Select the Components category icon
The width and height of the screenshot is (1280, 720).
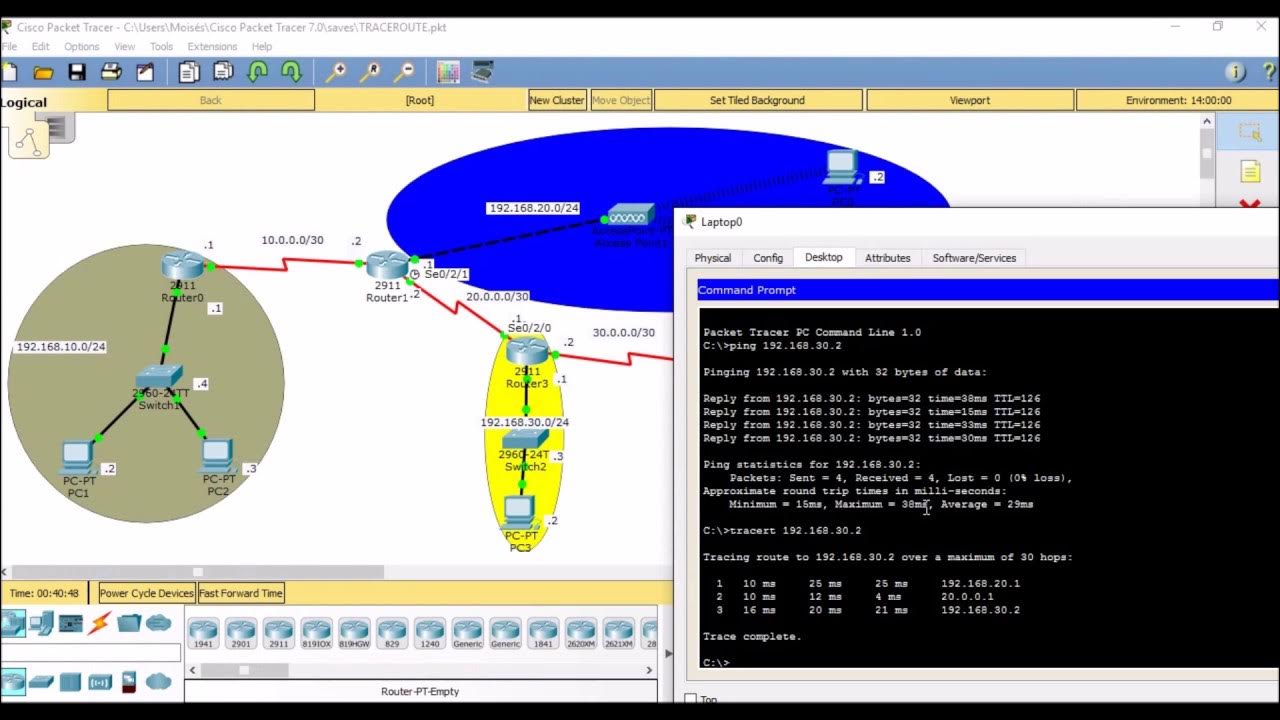(70, 624)
